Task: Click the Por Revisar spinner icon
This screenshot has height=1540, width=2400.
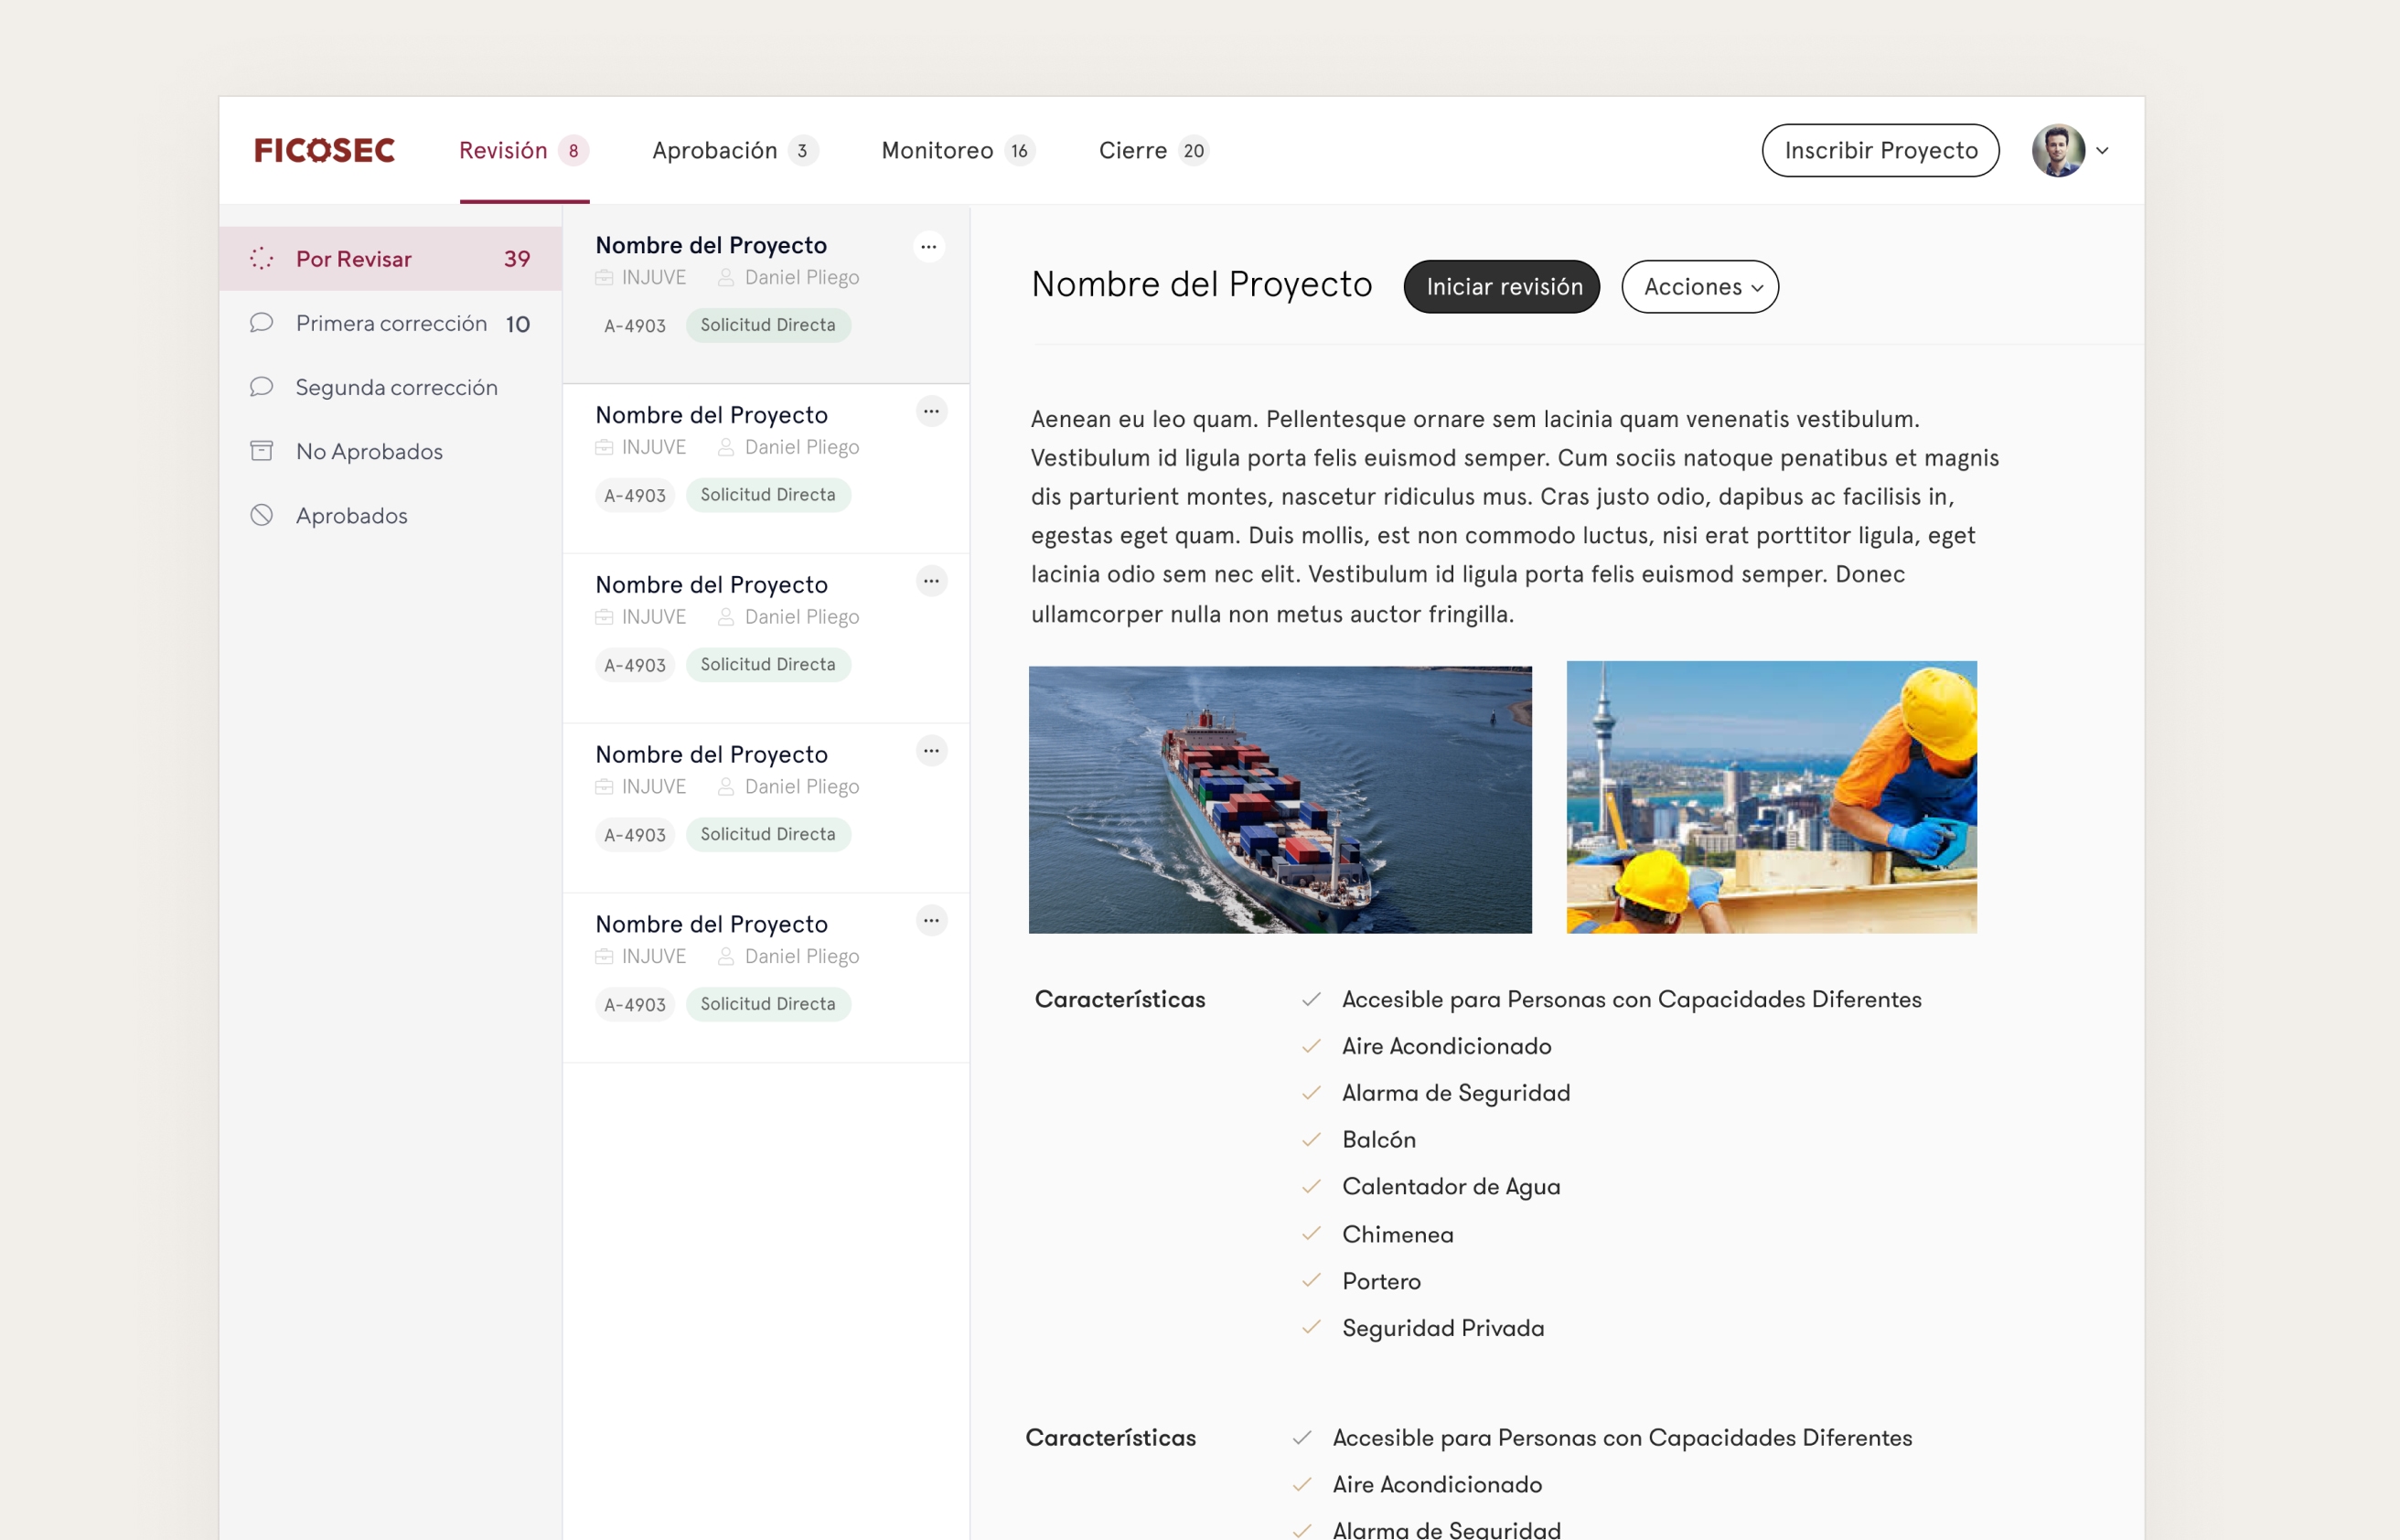Action: (x=261, y=259)
